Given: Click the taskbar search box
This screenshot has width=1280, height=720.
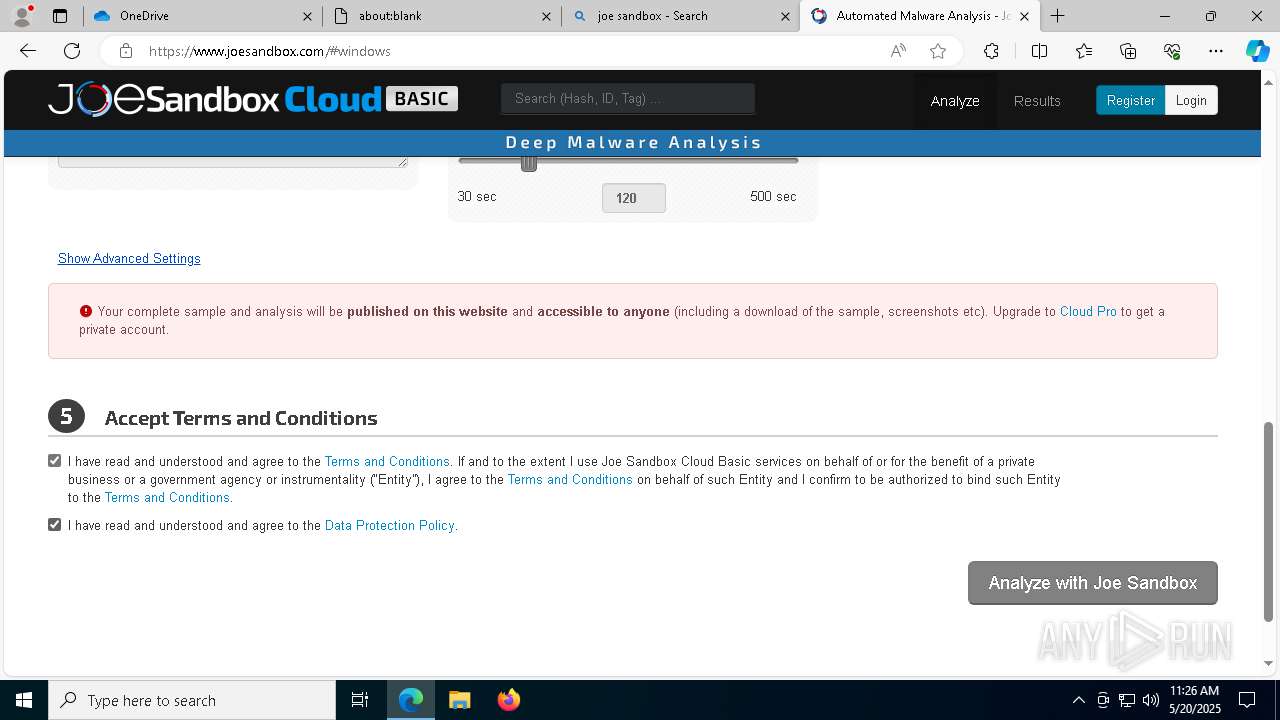Looking at the screenshot, I should pyautogui.click(x=192, y=700).
